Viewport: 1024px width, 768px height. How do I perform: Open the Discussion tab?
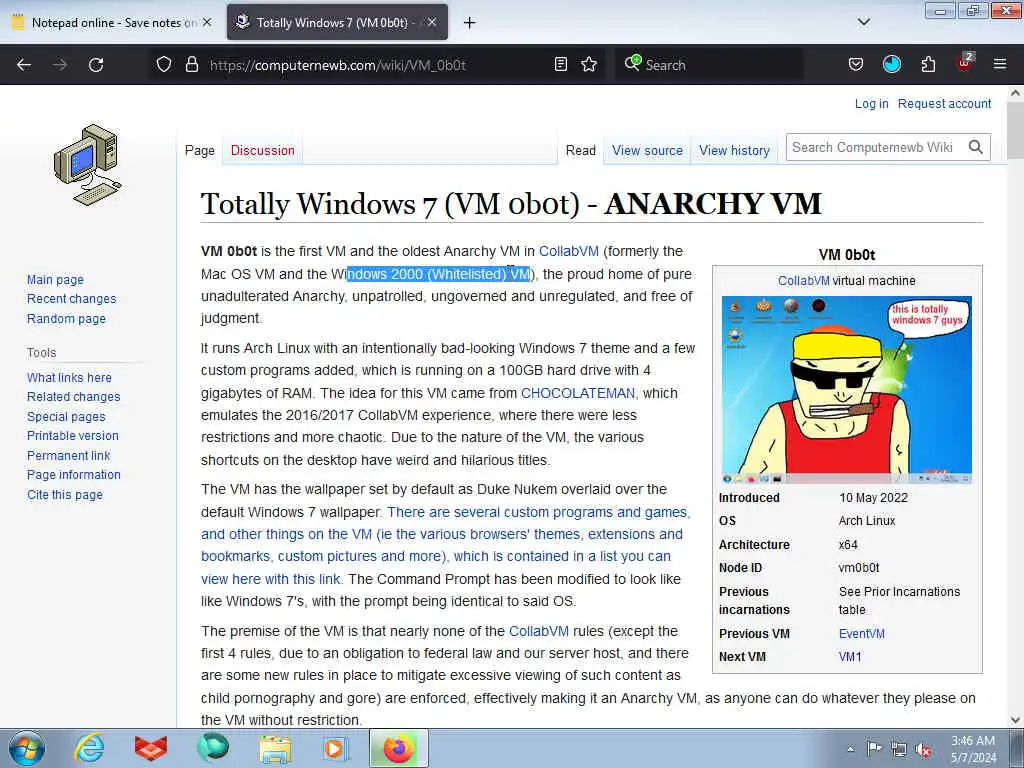[x=263, y=150]
